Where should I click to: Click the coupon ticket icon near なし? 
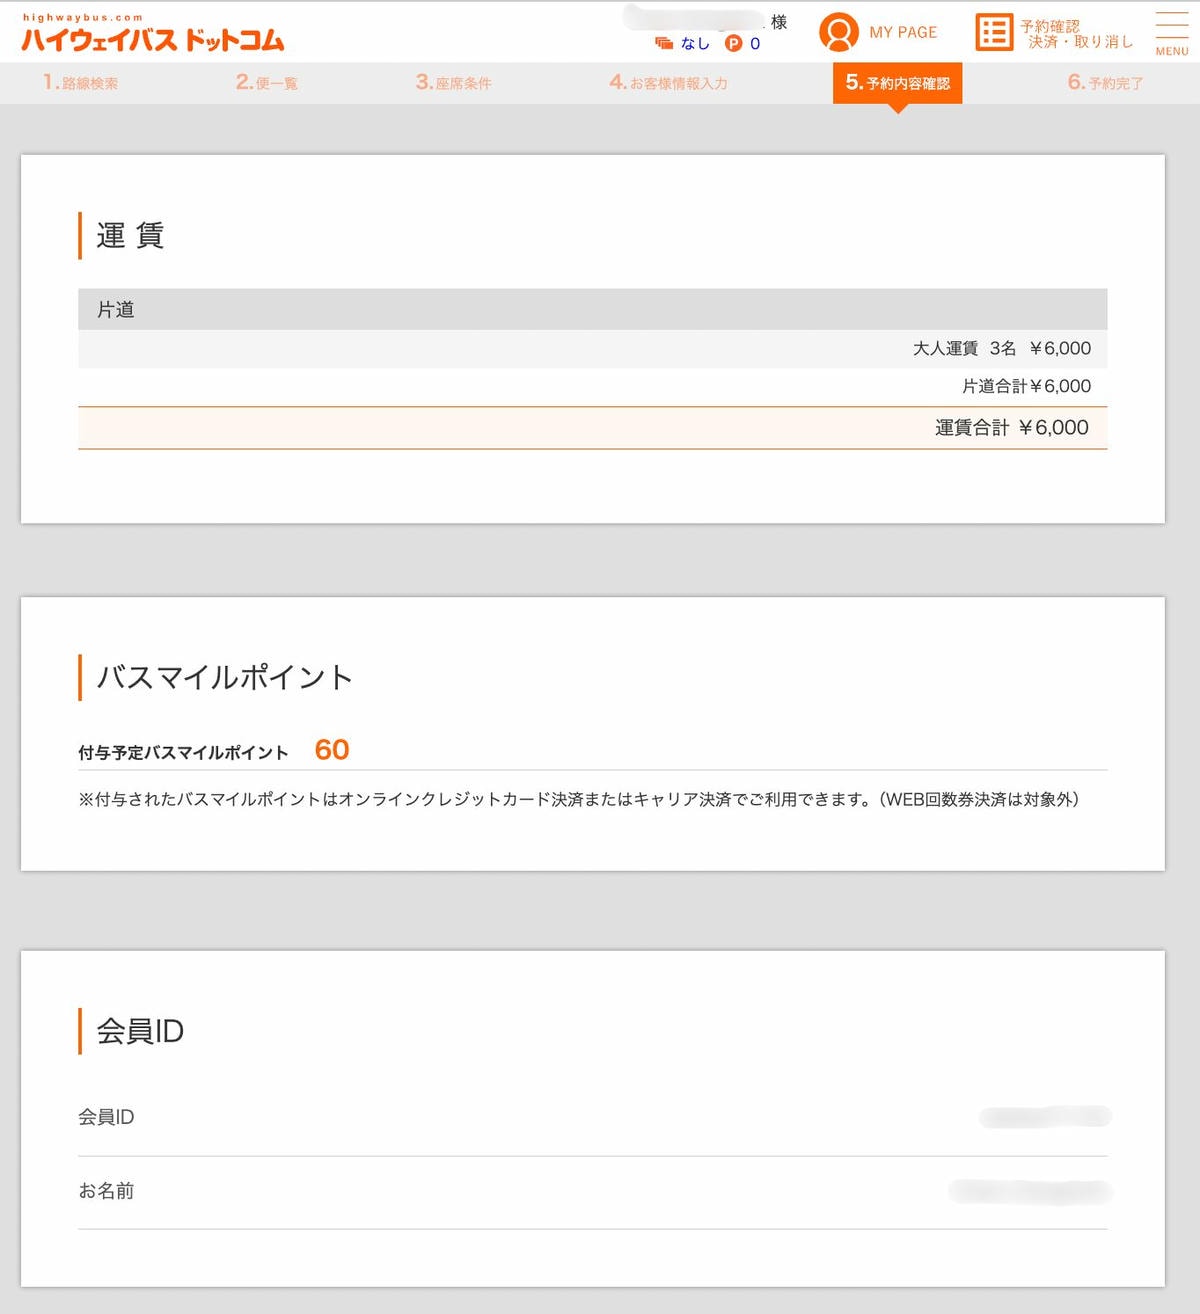tap(664, 43)
